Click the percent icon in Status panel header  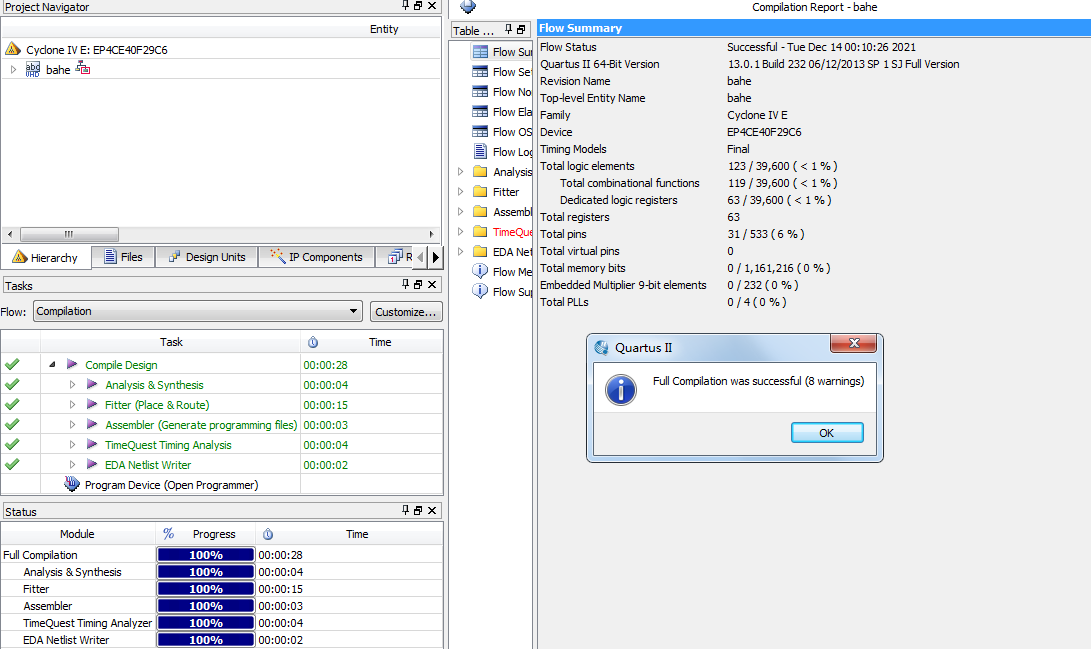[168, 534]
